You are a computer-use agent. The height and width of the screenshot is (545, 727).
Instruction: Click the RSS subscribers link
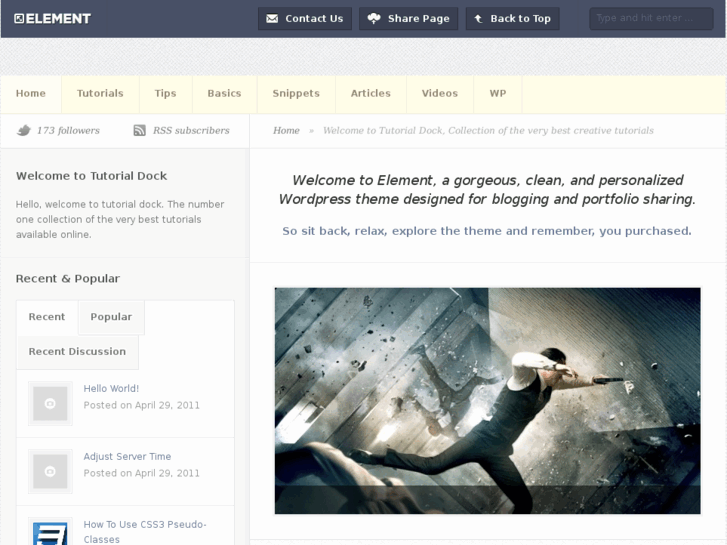(x=191, y=131)
